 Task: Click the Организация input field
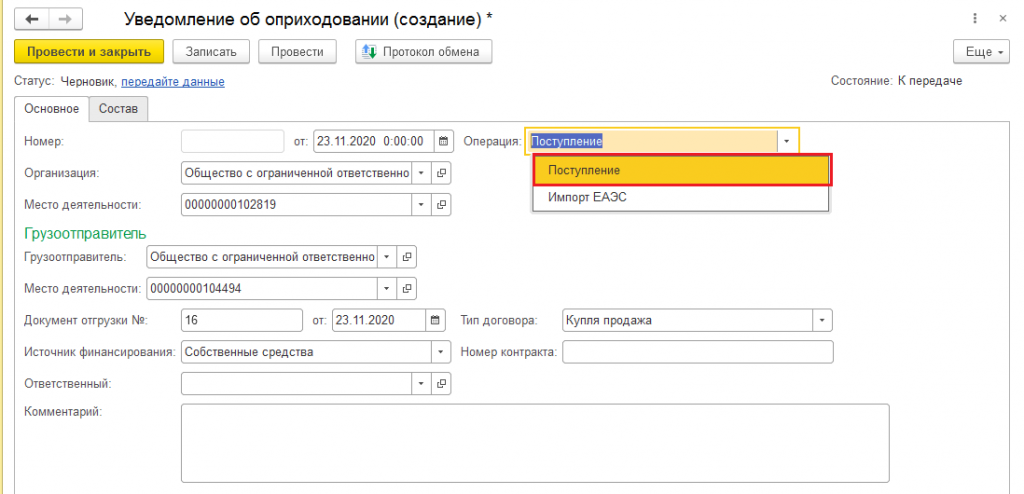[x=296, y=173]
